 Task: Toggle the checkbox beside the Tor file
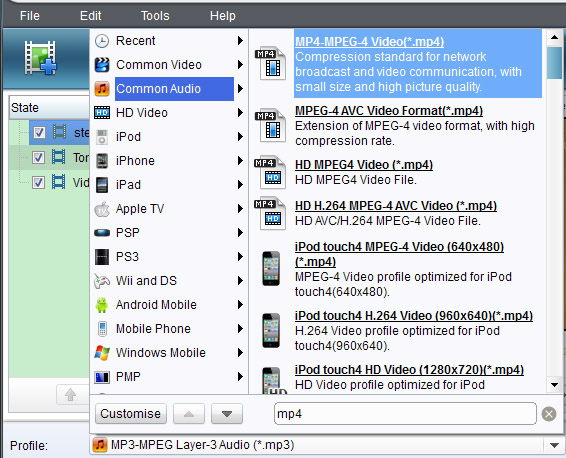[x=39, y=157]
